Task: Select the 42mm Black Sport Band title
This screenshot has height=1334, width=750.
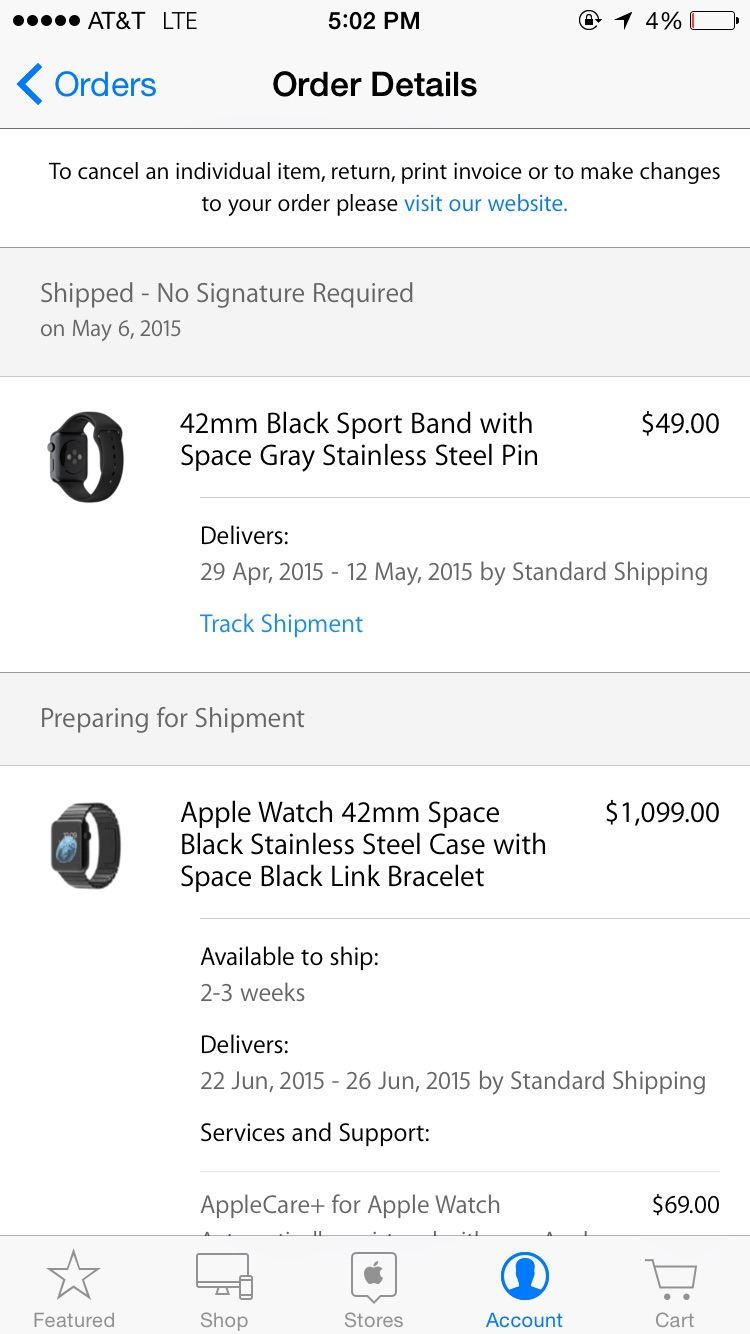Action: pyautogui.click(x=359, y=439)
